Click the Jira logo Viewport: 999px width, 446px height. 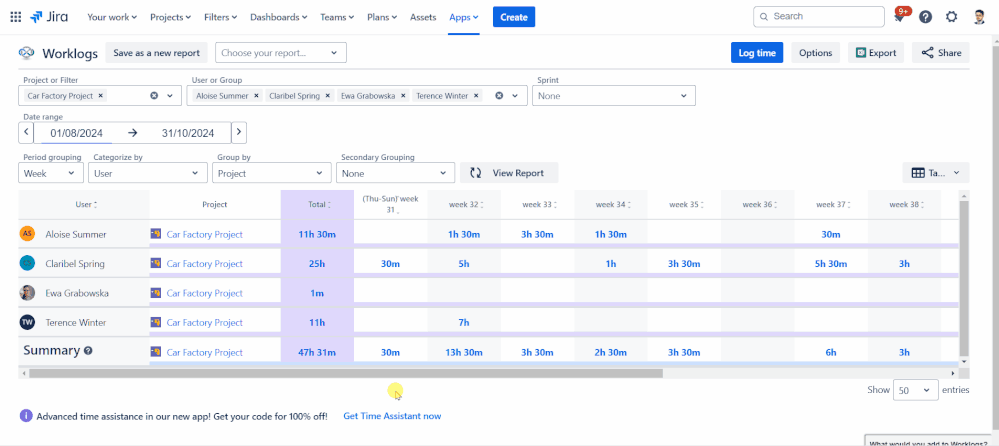coord(49,17)
